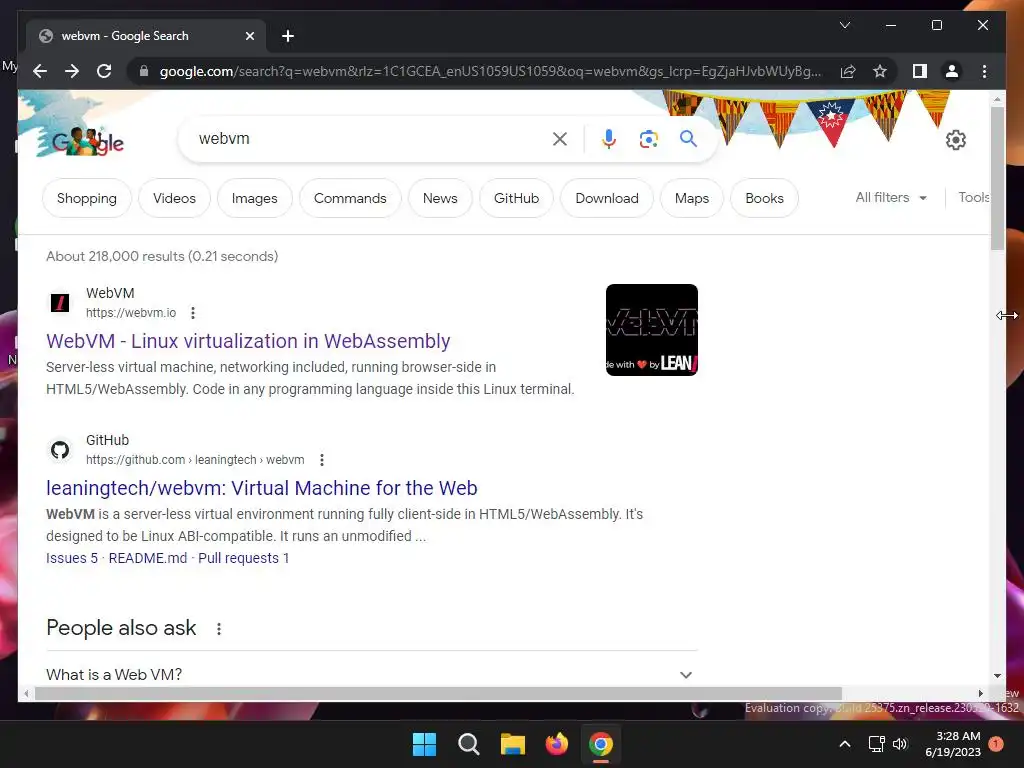Click scrollbar down arrow

(x=997, y=676)
